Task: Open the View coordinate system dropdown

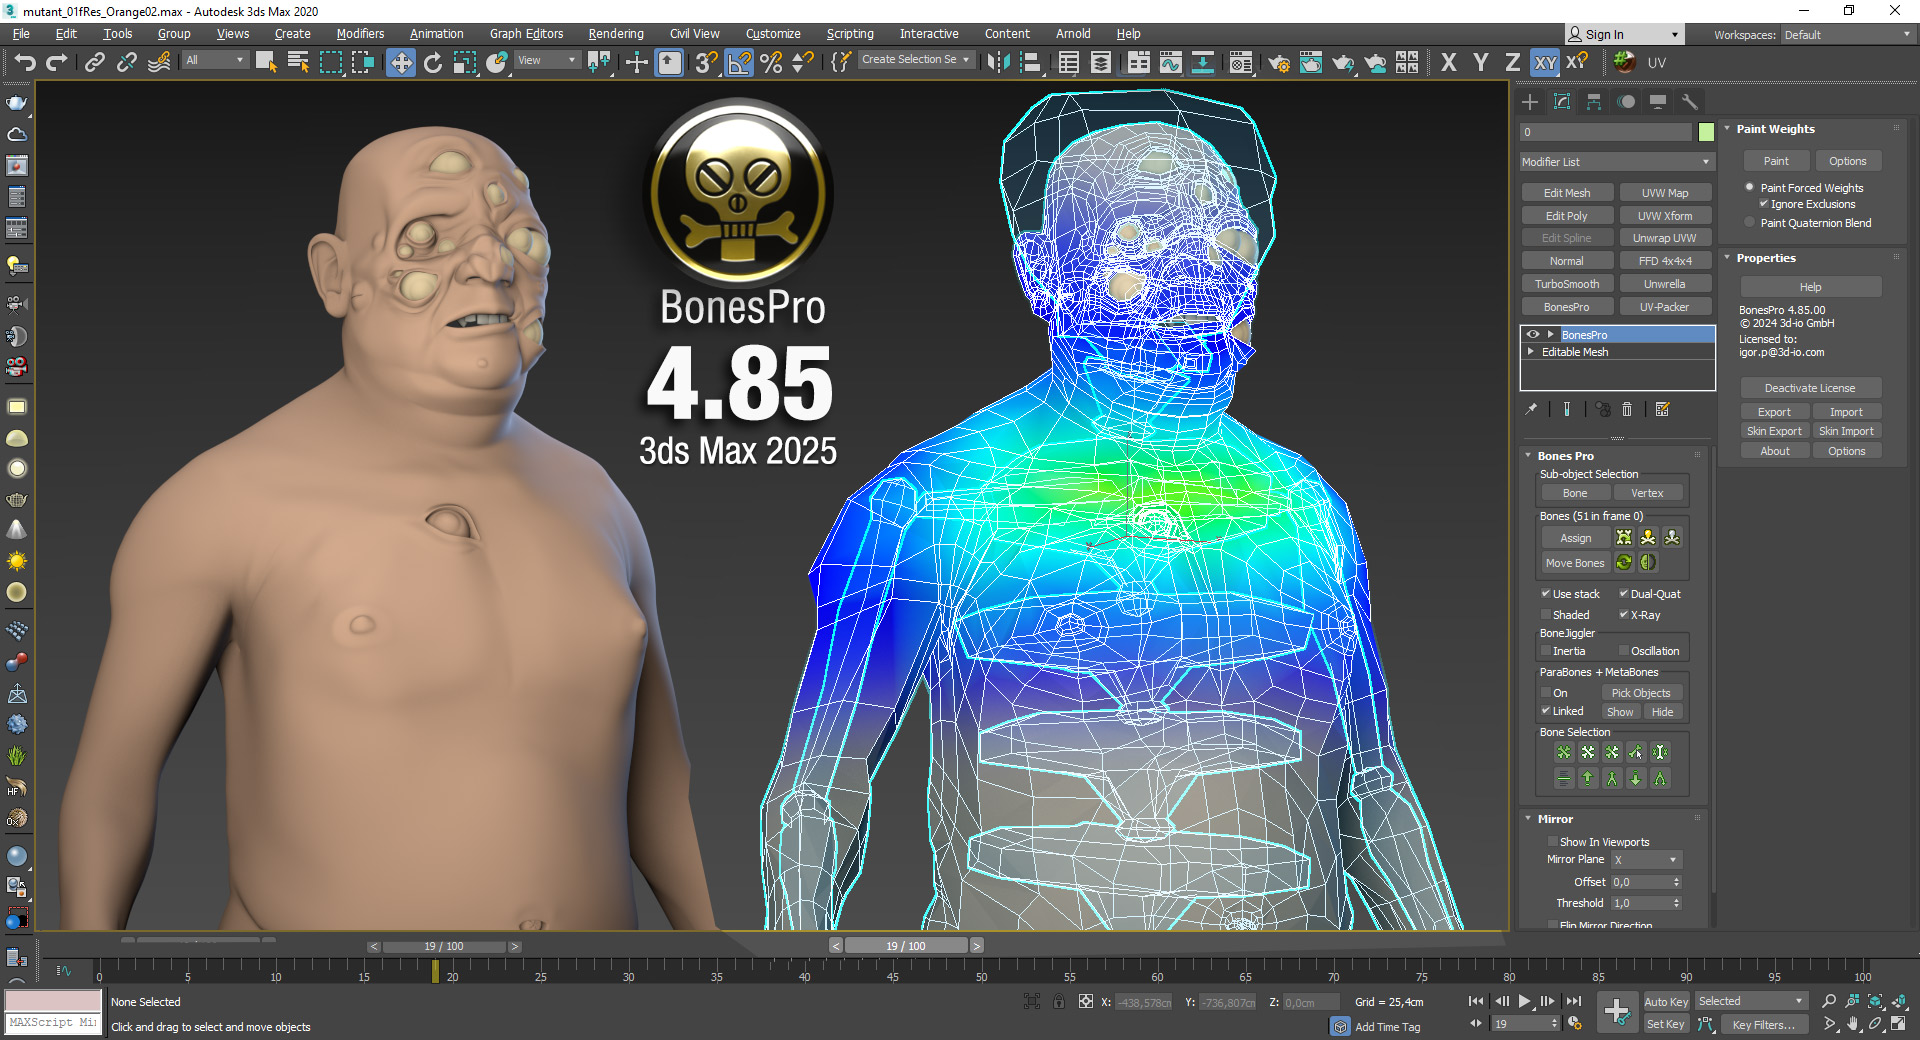Action: tap(547, 60)
